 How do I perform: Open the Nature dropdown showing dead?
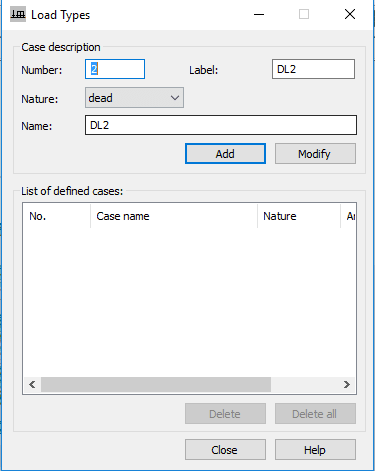click(x=134, y=98)
